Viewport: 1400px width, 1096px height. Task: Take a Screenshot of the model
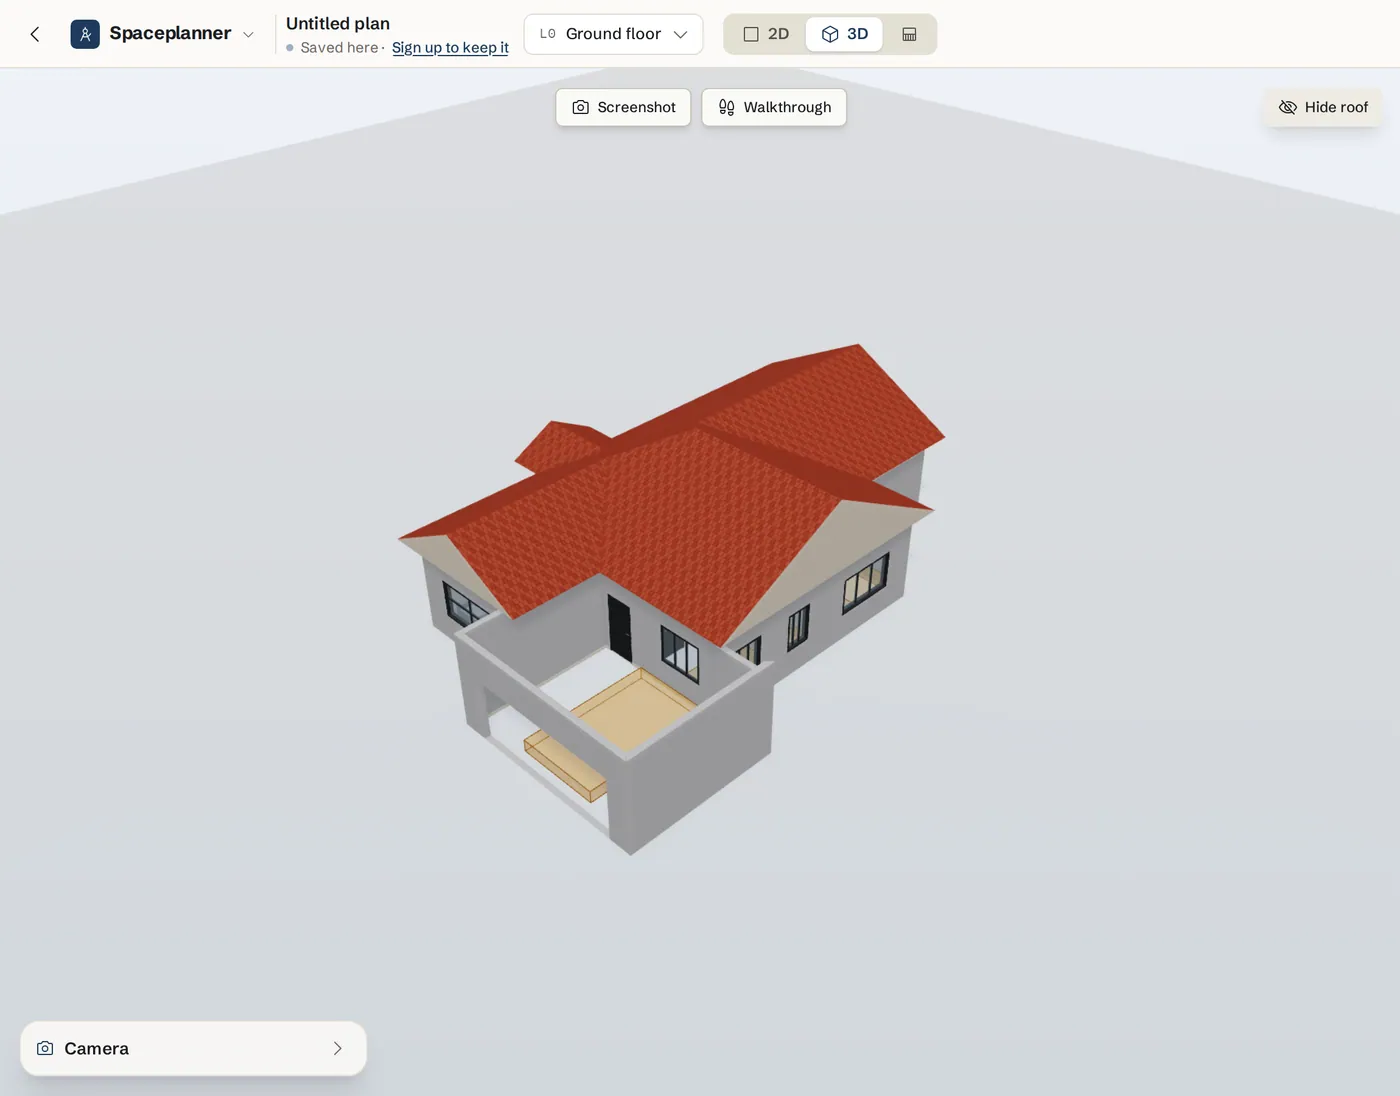click(623, 107)
